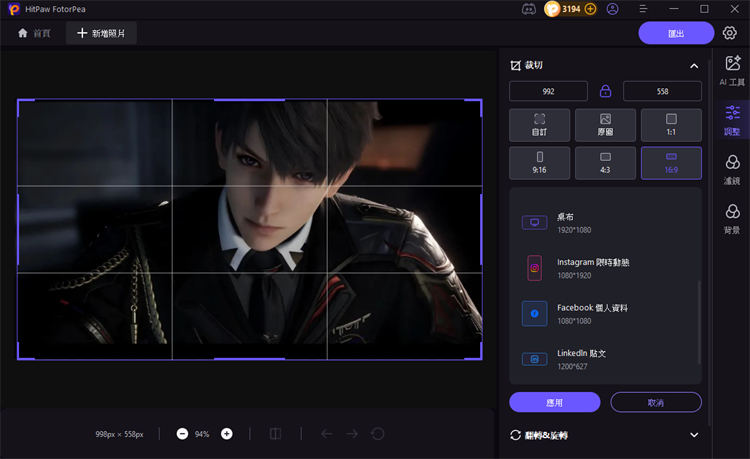Click the Instagram preset icon
The width and height of the screenshot is (750, 459).
click(534, 268)
